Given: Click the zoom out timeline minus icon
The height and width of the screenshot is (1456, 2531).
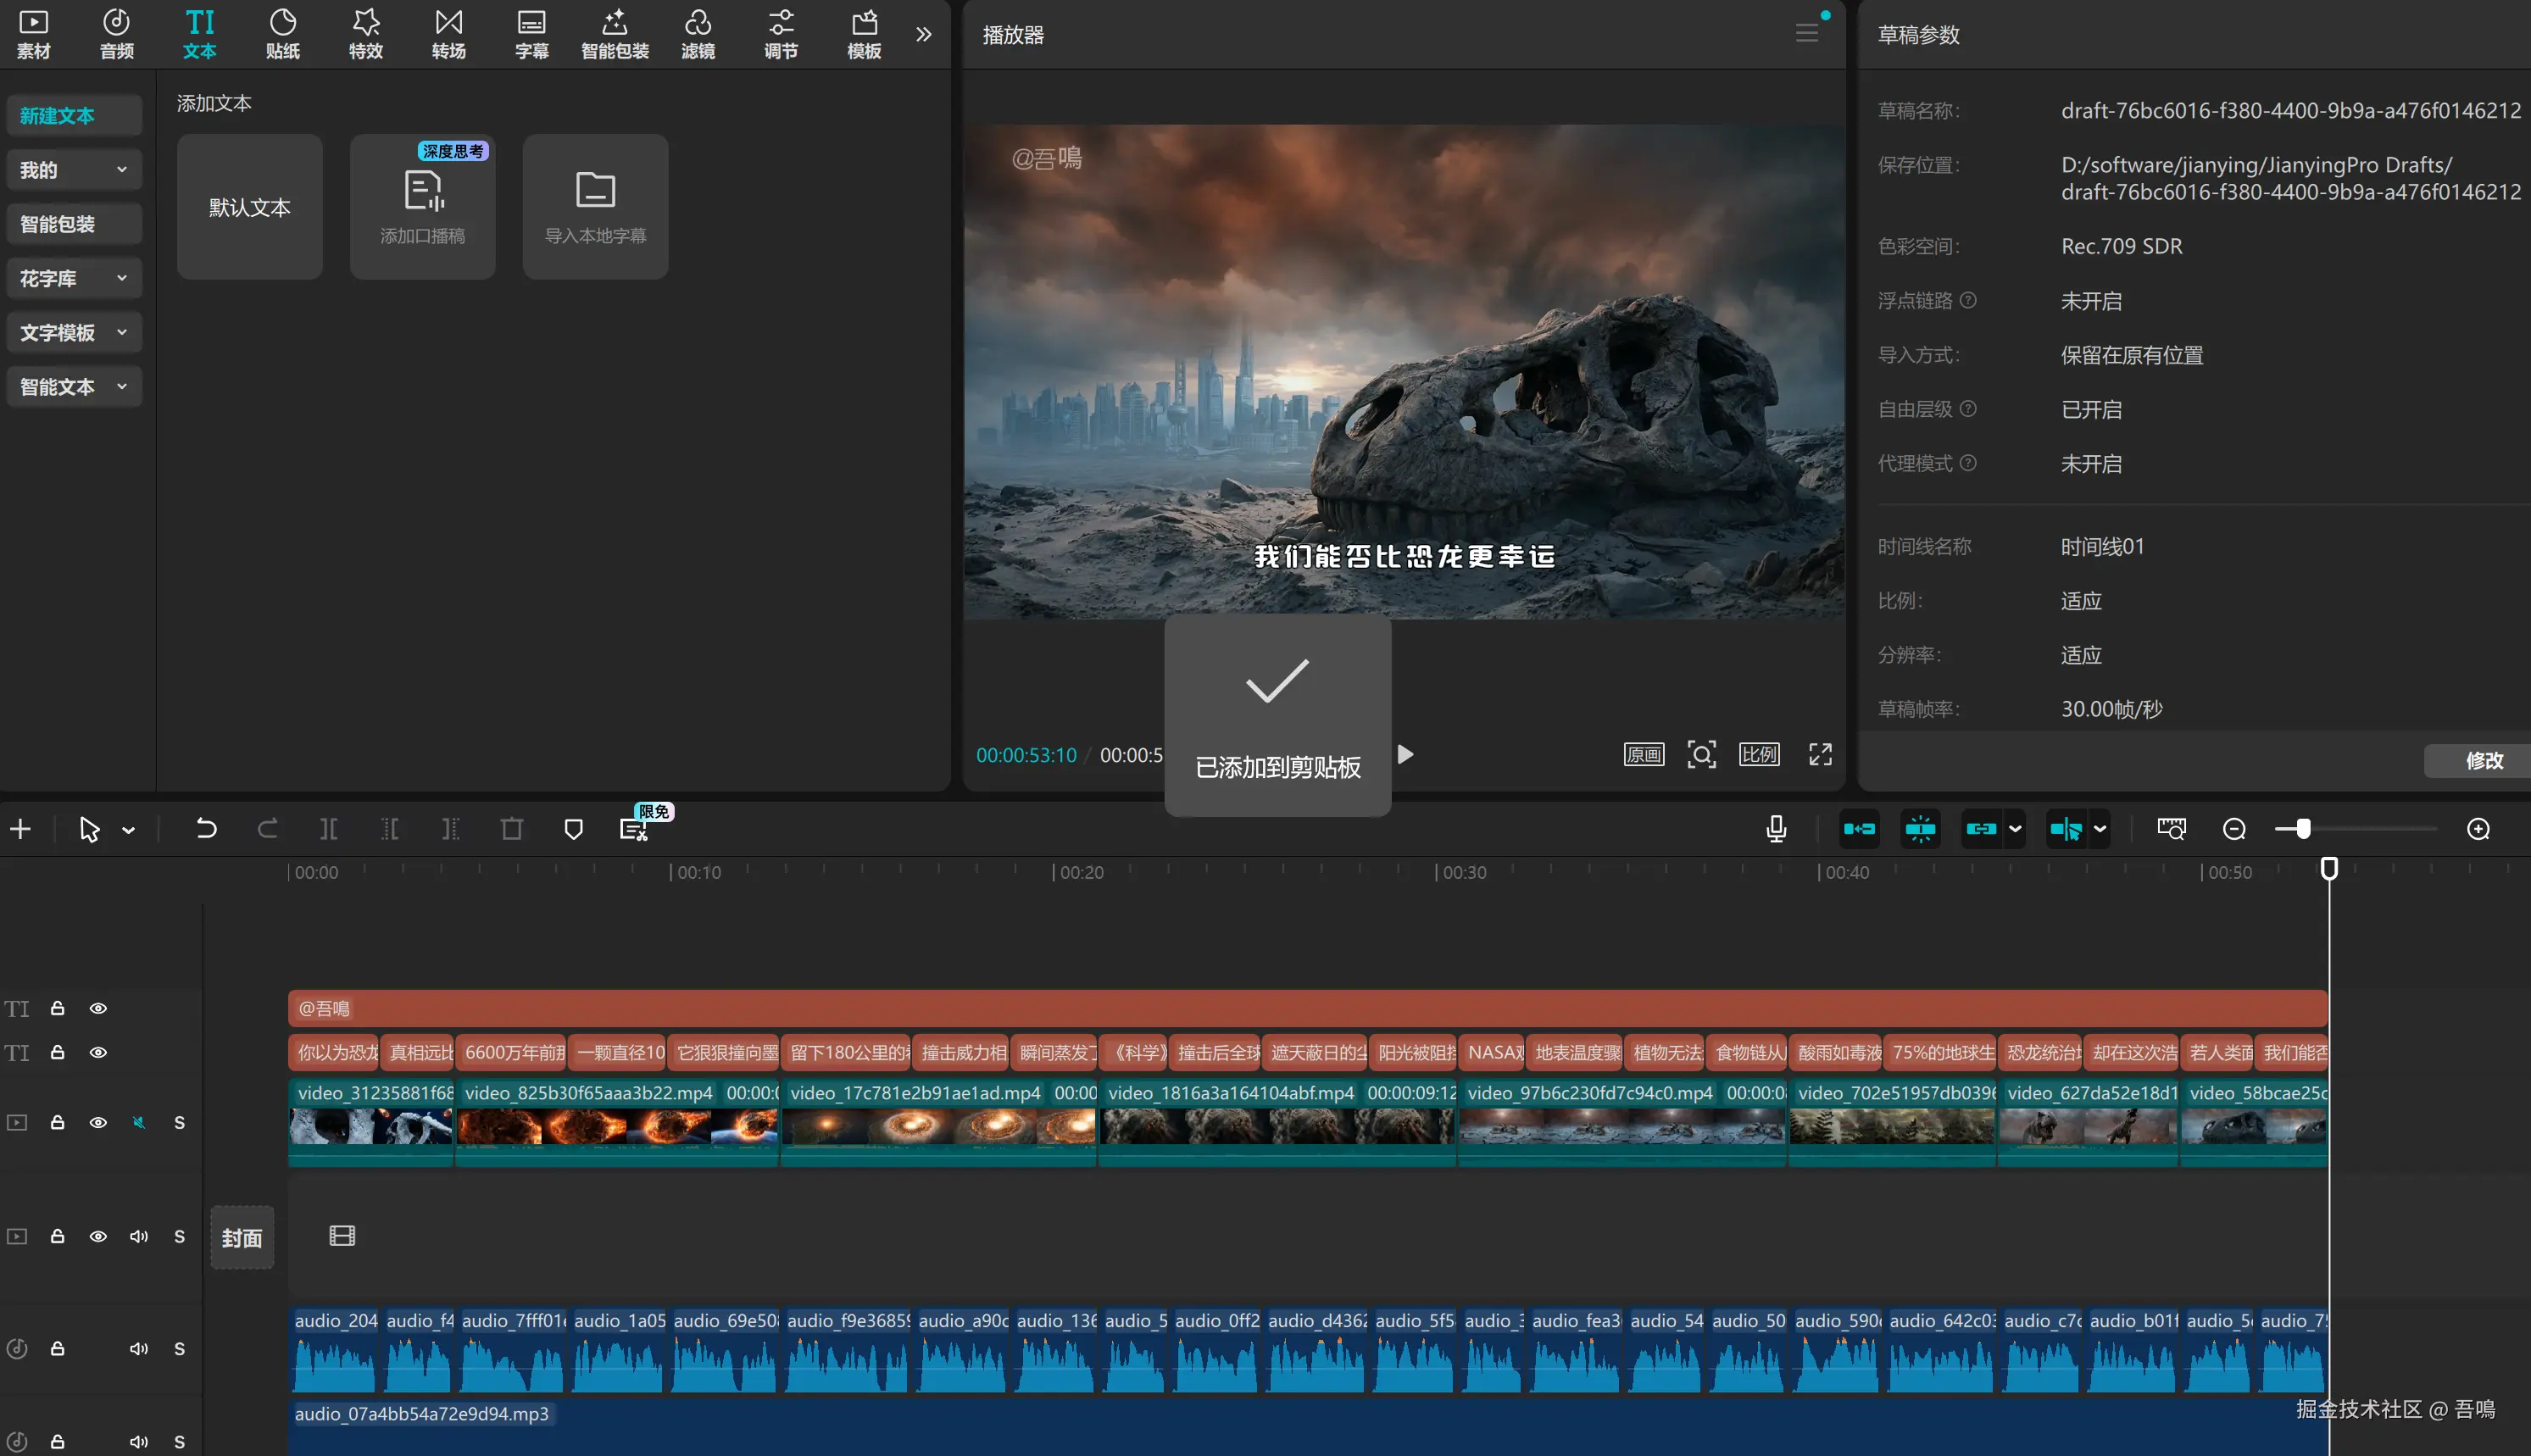Looking at the screenshot, I should pos(2234,829).
